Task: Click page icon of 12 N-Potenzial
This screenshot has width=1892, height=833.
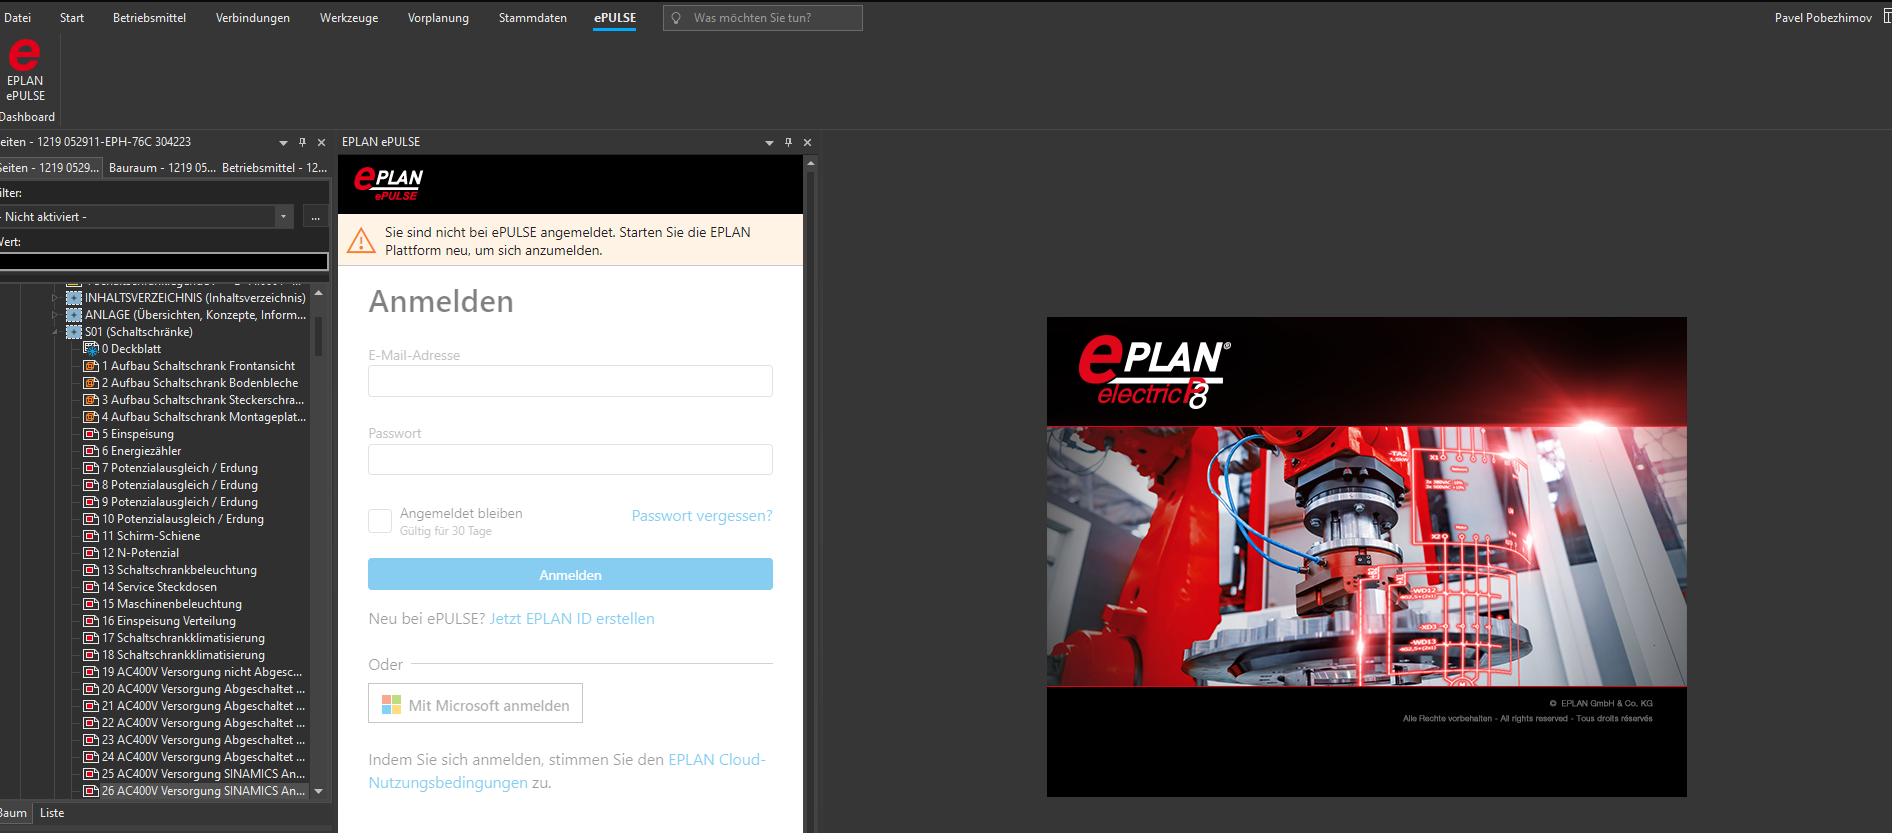Action: pyautogui.click(x=91, y=553)
